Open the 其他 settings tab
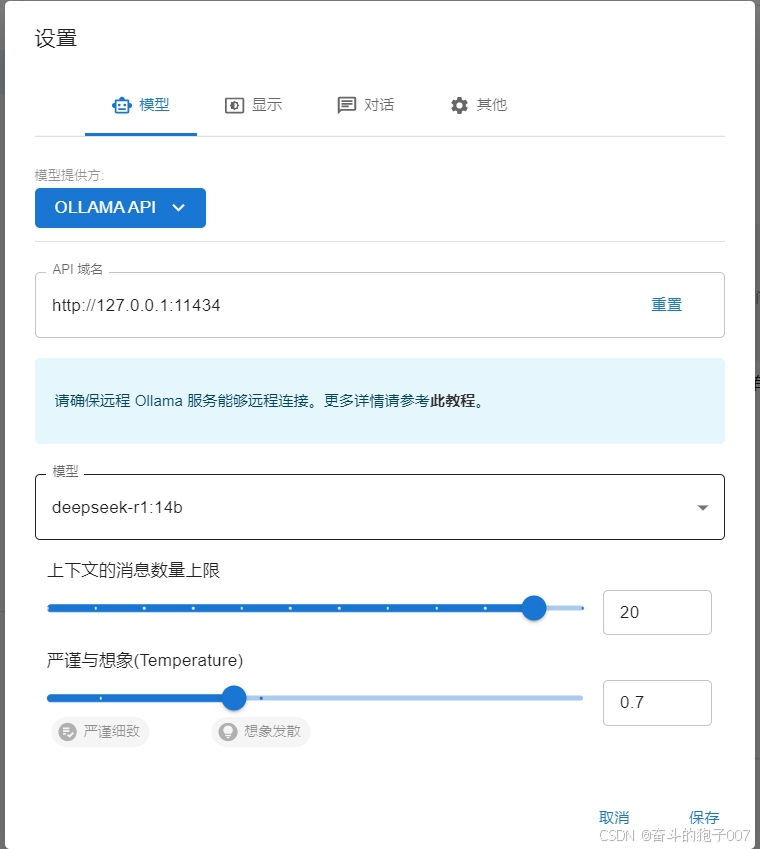 [x=478, y=105]
